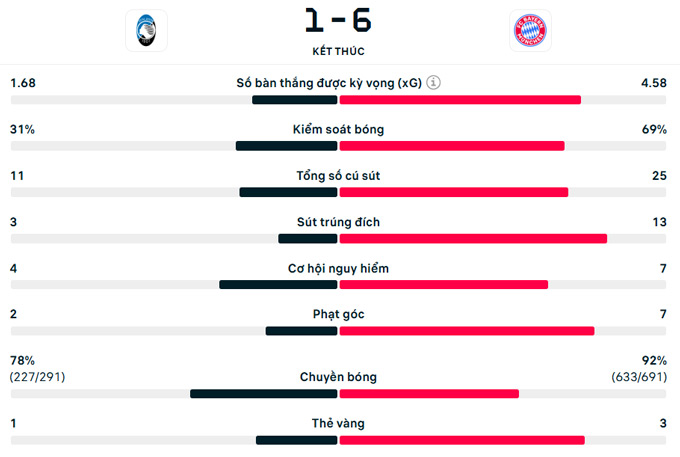Open the Tổng số cú sút stat row
This screenshot has height=457, width=680.
click(338, 176)
